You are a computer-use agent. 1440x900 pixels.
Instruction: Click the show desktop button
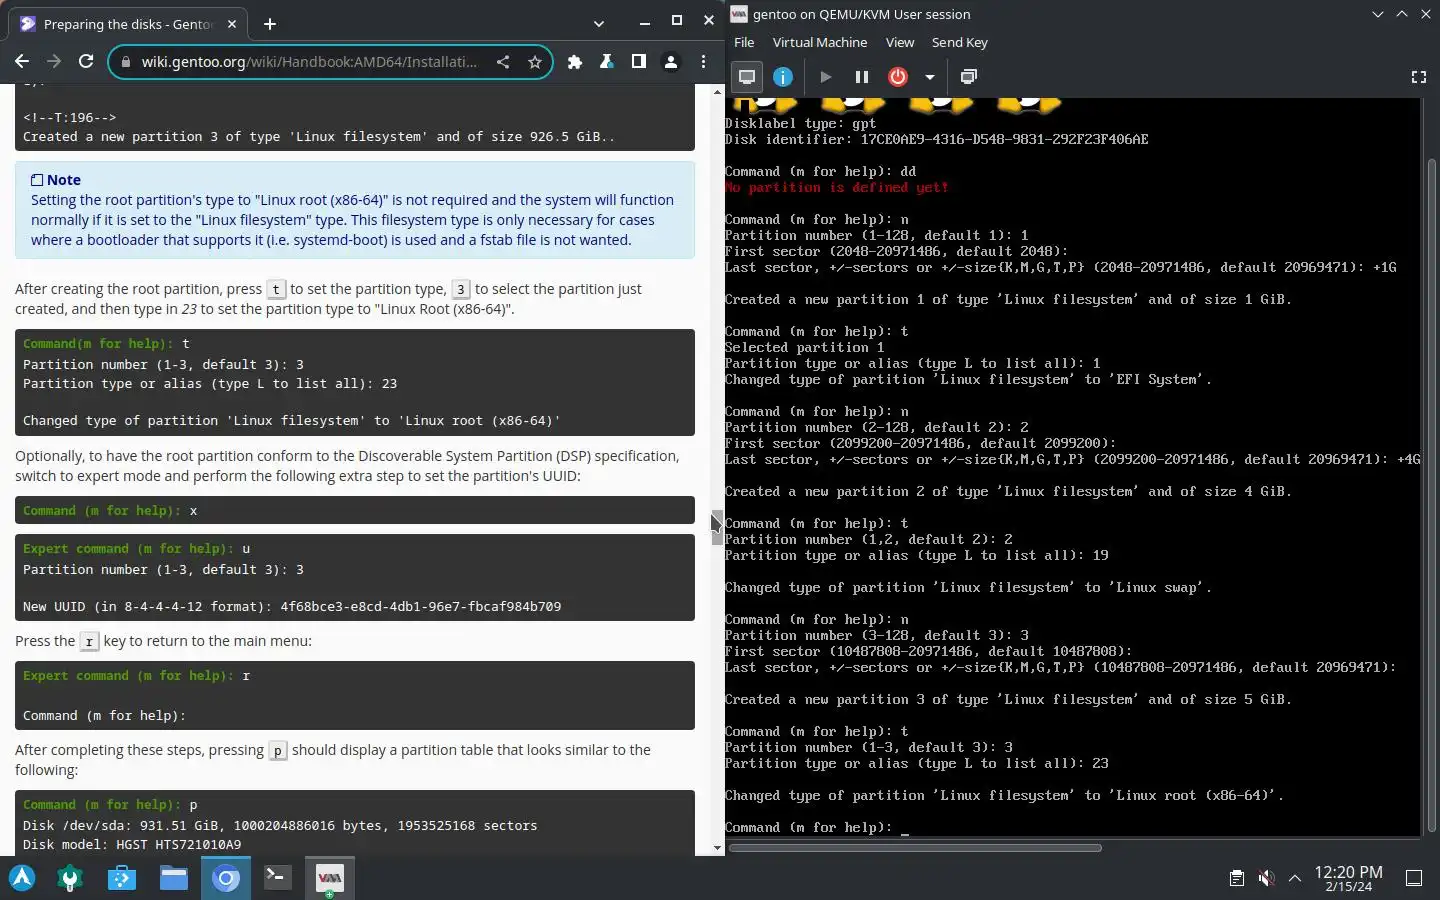click(1414, 878)
